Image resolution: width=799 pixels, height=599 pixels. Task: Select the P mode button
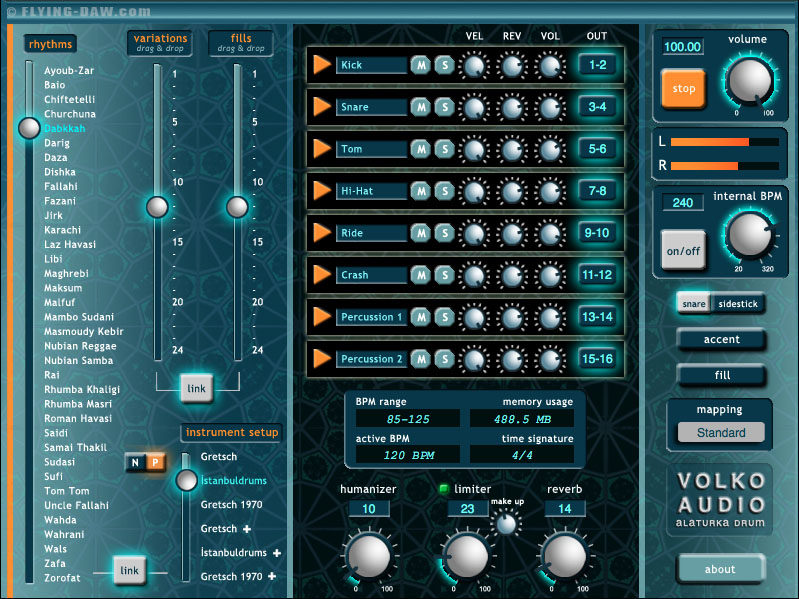point(155,462)
